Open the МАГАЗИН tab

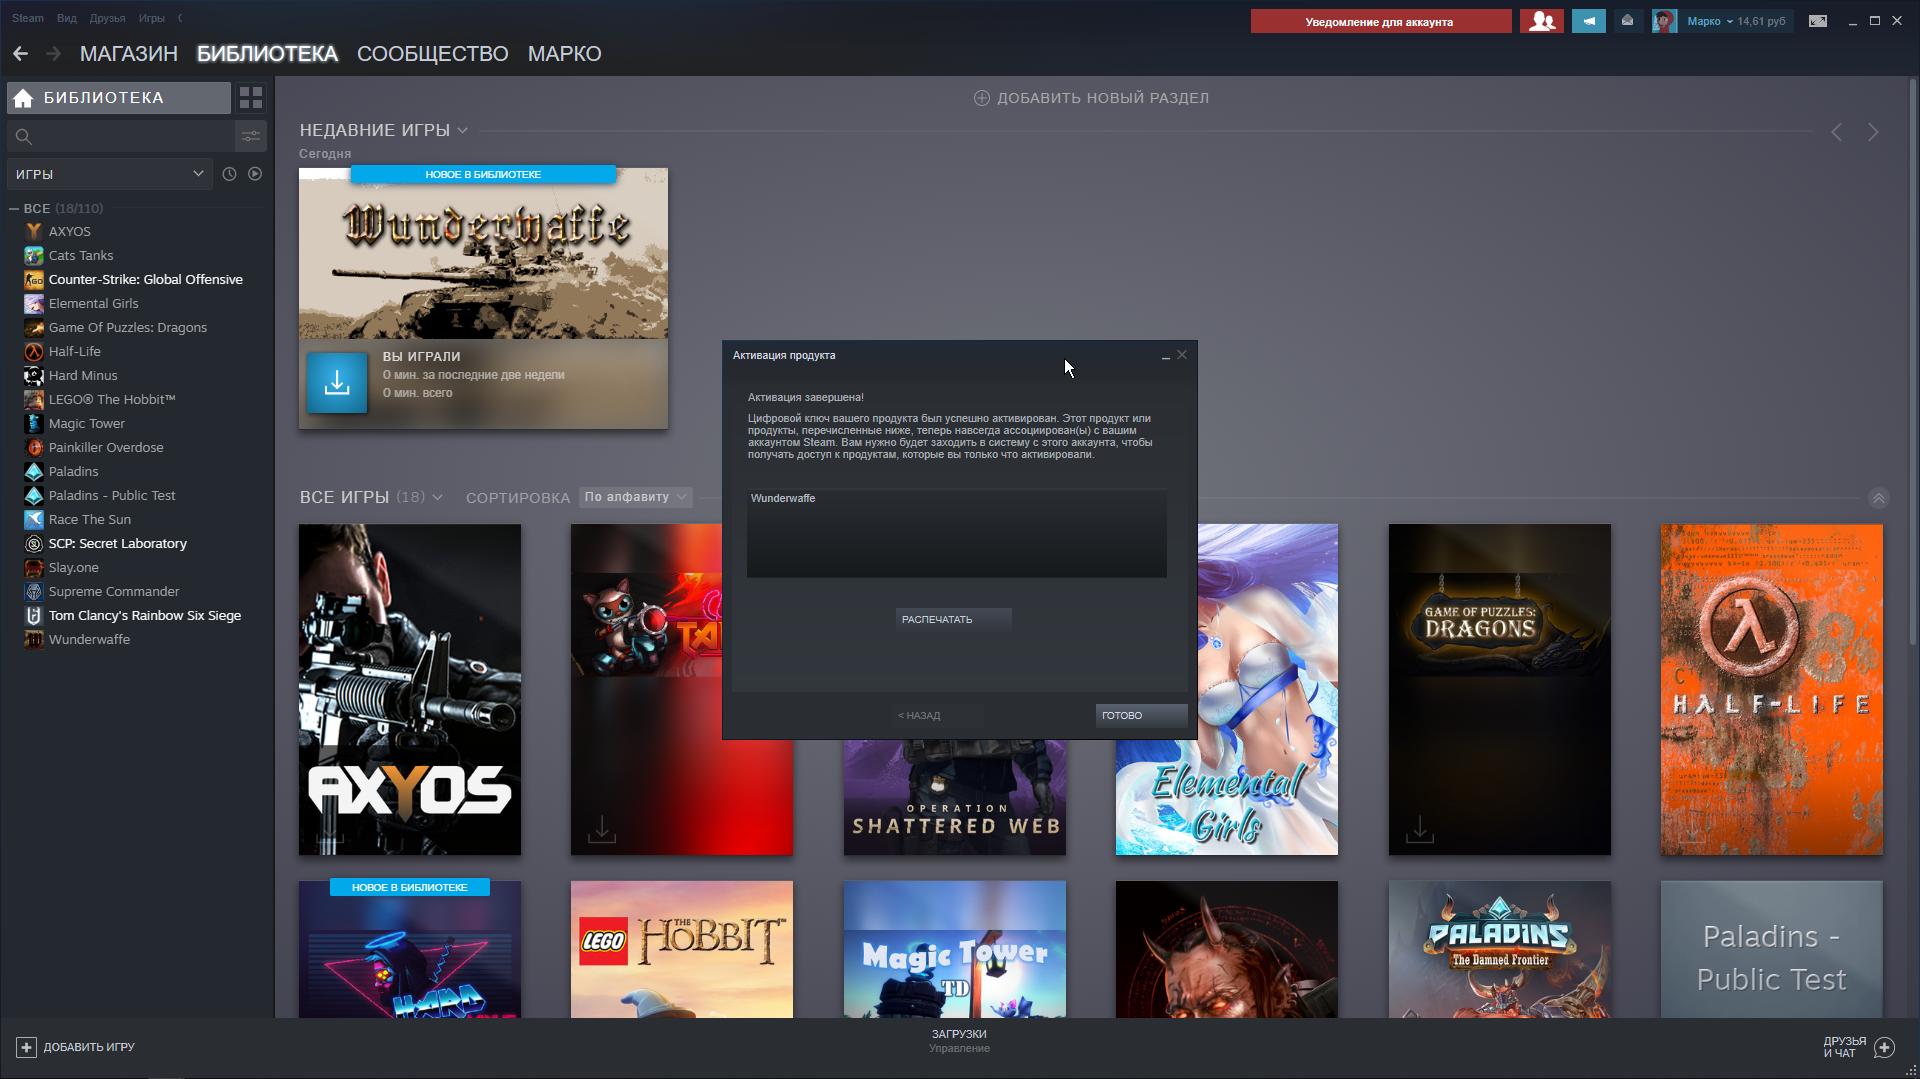click(129, 54)
